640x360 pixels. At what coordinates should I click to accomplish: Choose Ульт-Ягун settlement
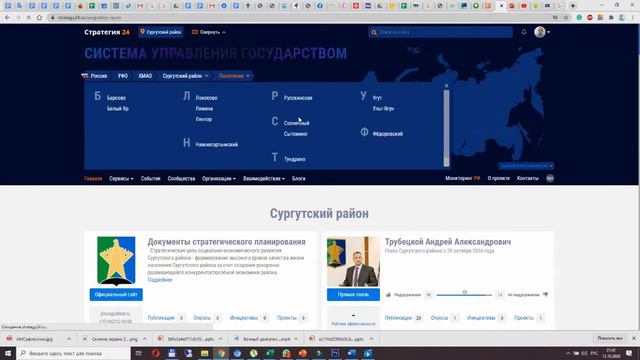click(383, 109)
